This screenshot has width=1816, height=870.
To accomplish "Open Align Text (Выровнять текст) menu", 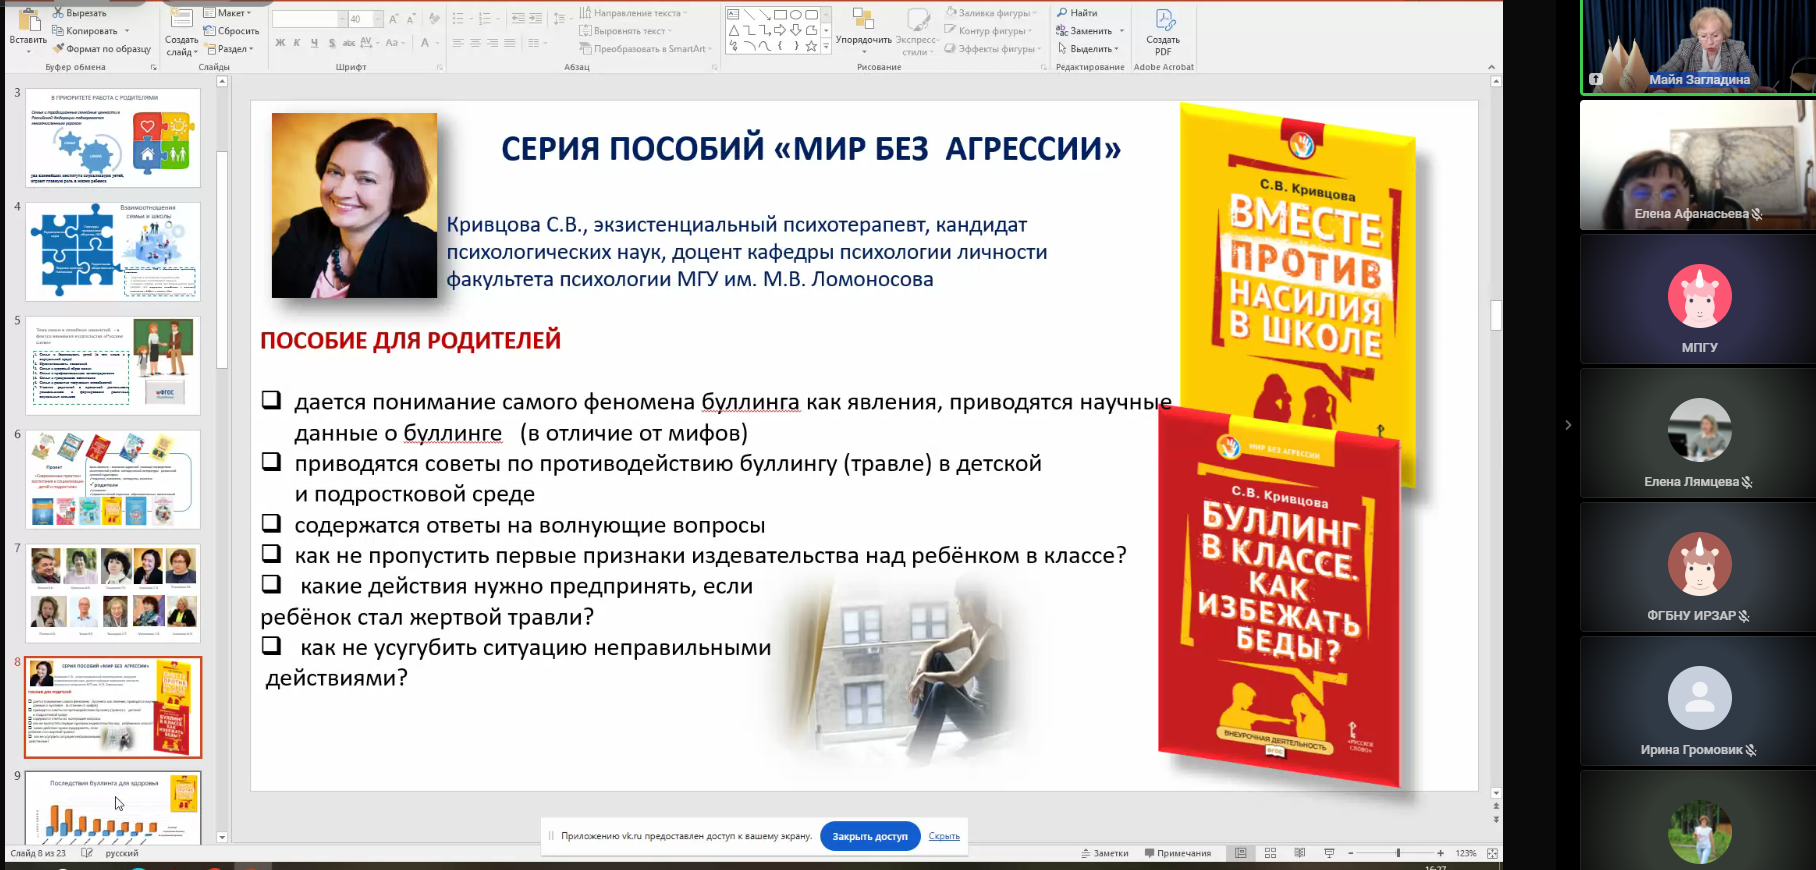I will pos(626,31).
